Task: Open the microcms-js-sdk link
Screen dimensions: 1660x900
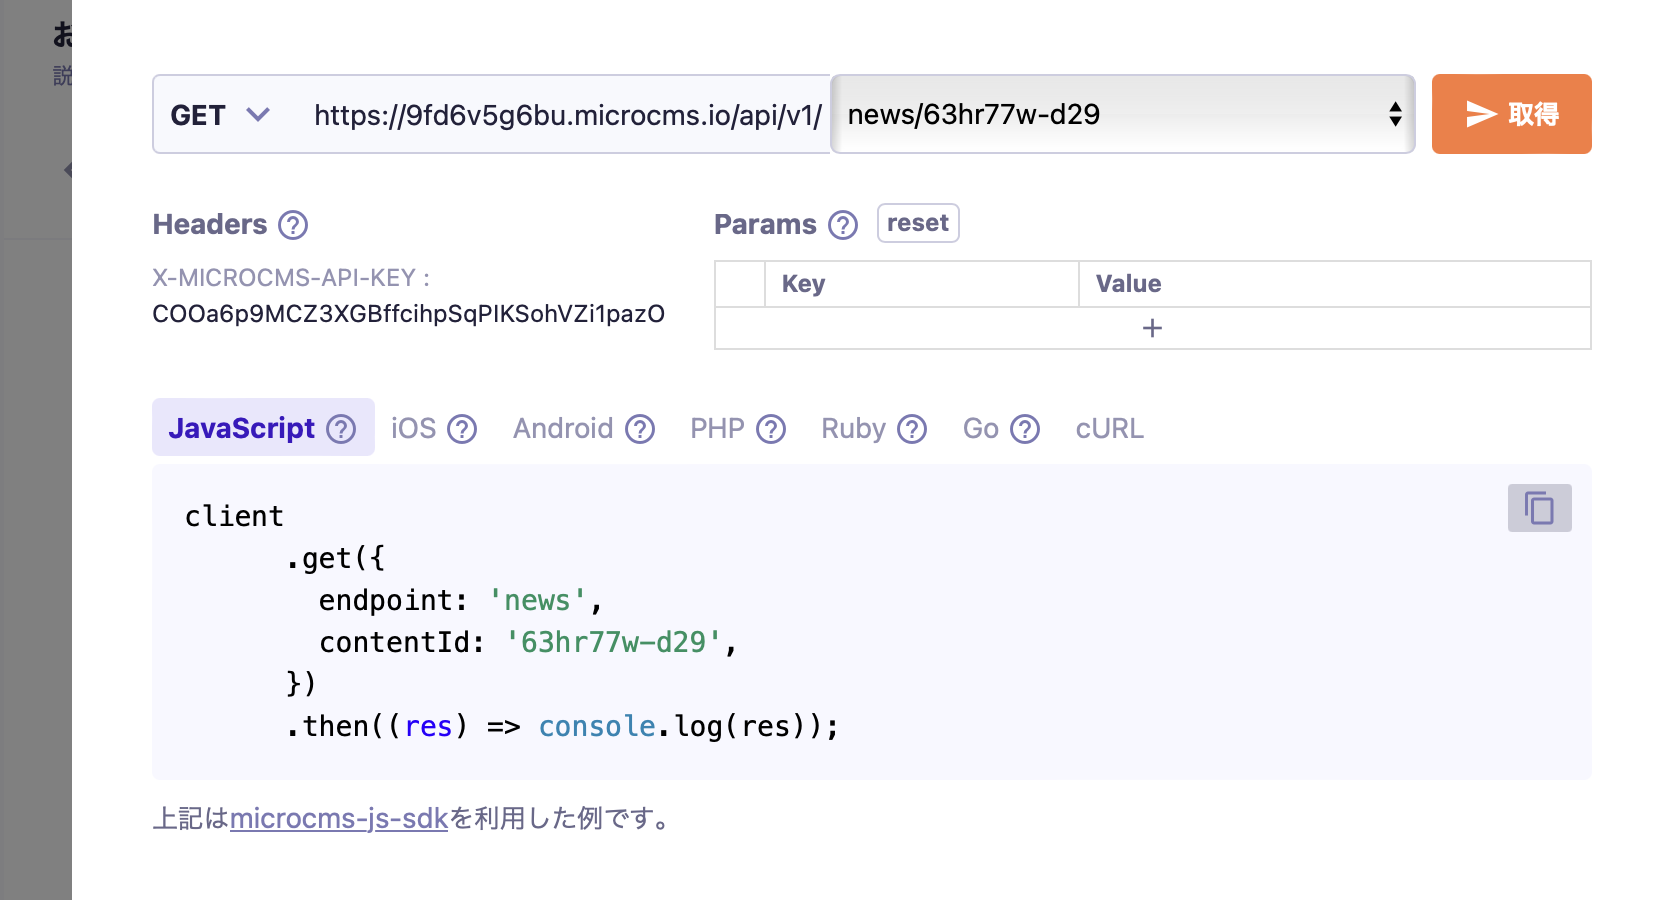Action: pos(339,819)
